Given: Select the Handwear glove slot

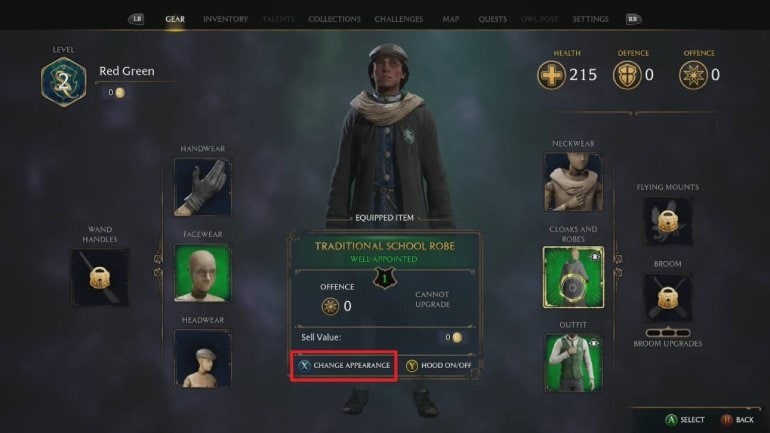Looking at the screenshot, I should [203, 187].
